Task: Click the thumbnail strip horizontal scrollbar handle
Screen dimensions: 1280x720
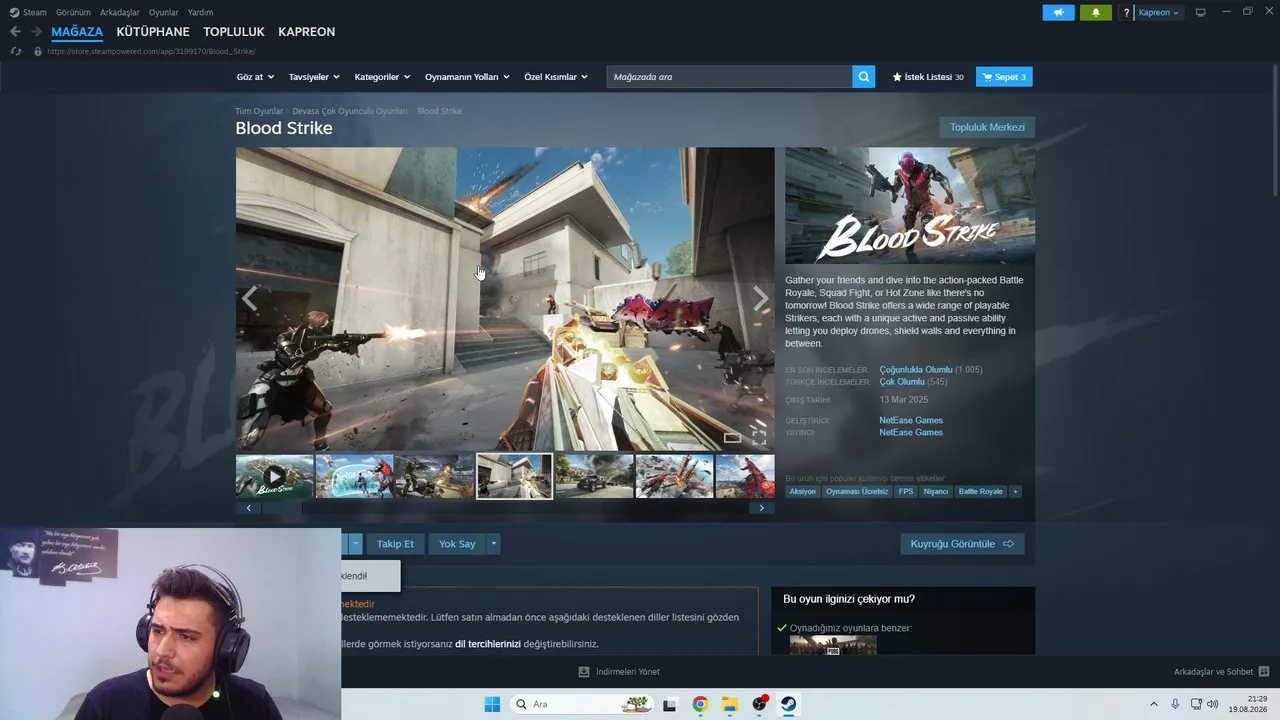Action: point(282,508)
